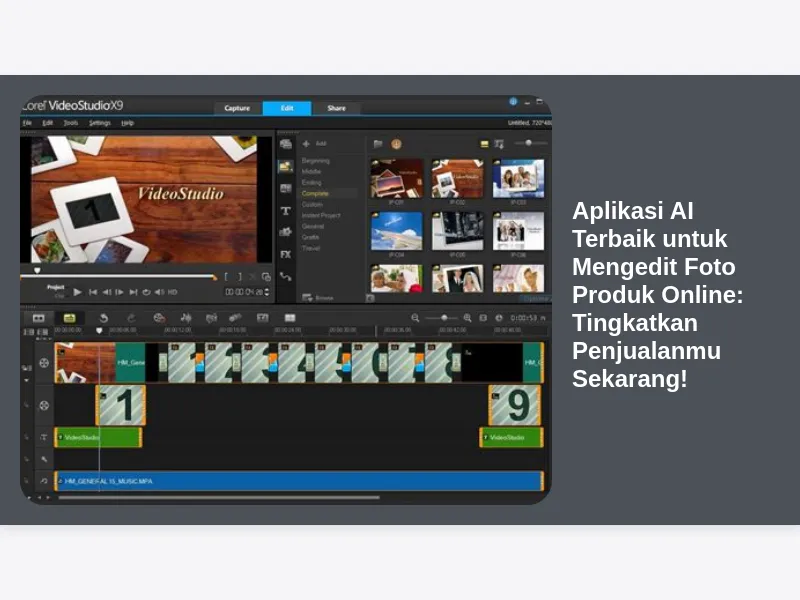Zoom out the timeline magnifier
The width and height of the screenshot is (800, 600).
415,318
